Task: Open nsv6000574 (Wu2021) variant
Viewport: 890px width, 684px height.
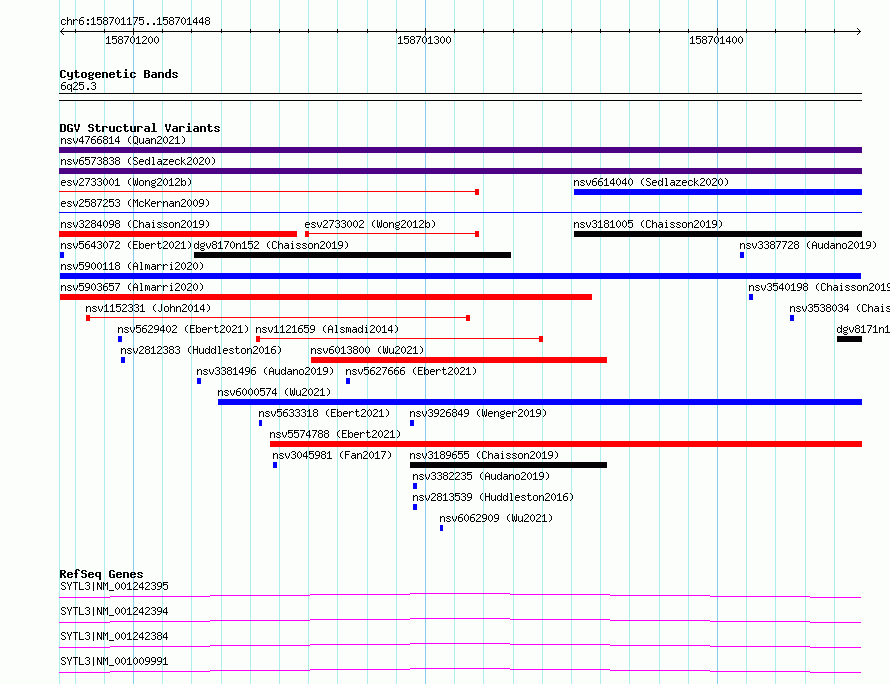Action: click(x=274, y=392)
